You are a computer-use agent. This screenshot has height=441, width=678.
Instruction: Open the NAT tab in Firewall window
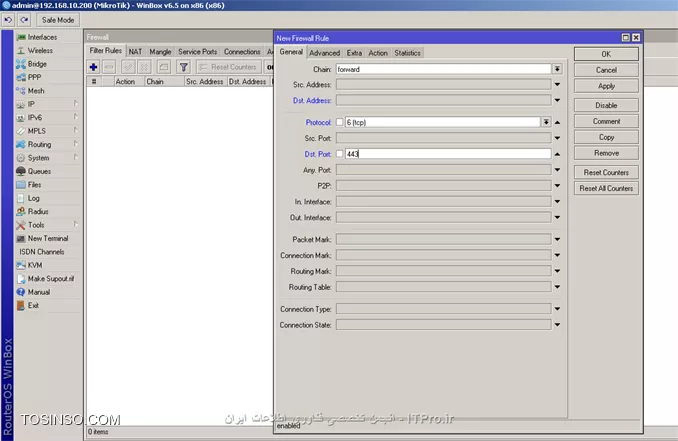point(135,52)
